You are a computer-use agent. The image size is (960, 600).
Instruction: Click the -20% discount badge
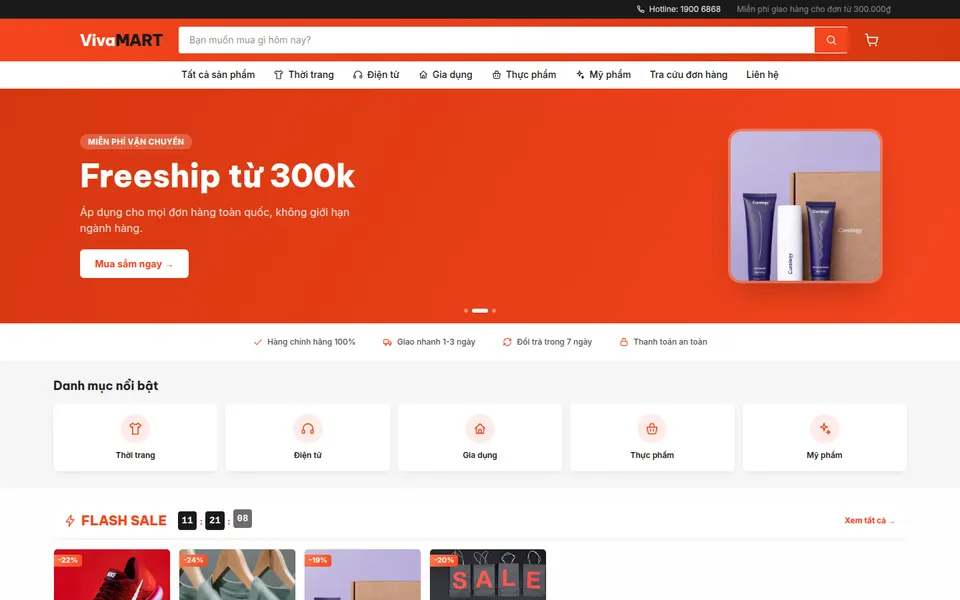coord(444,560)
